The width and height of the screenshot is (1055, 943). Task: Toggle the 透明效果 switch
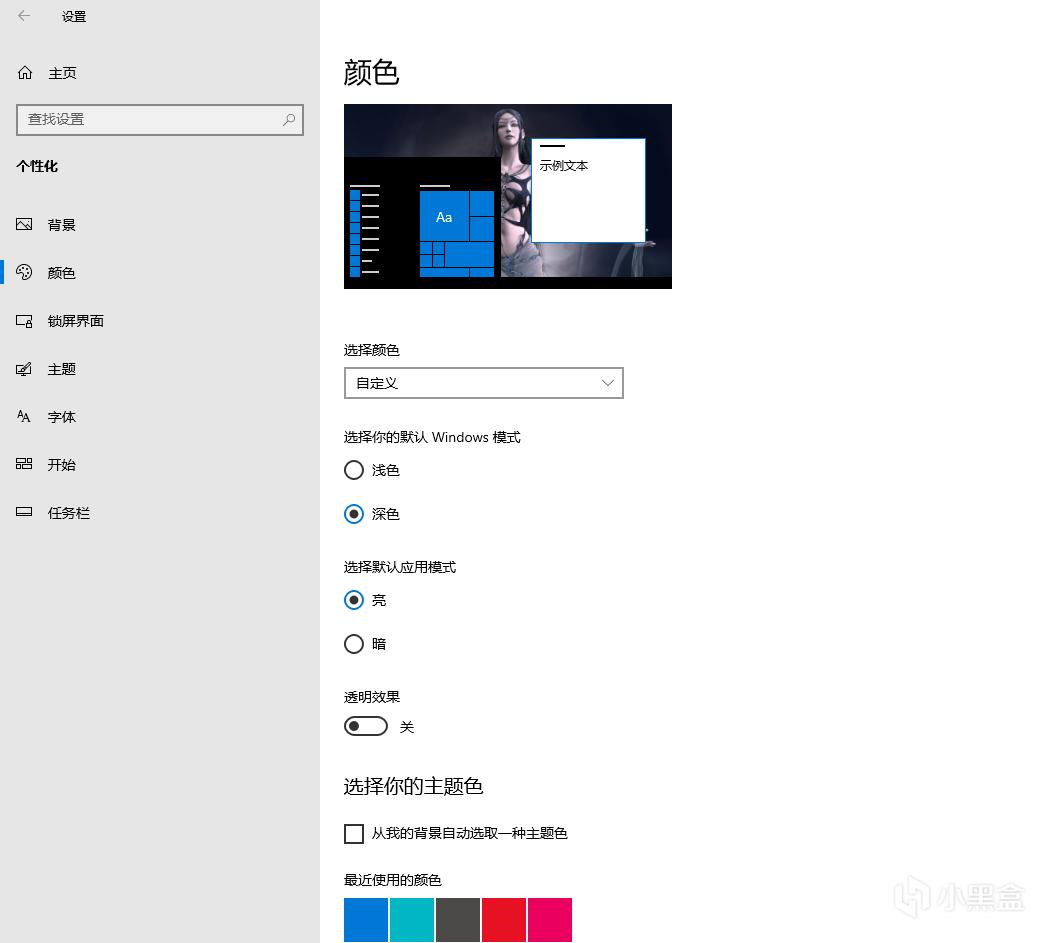point(366,726)
